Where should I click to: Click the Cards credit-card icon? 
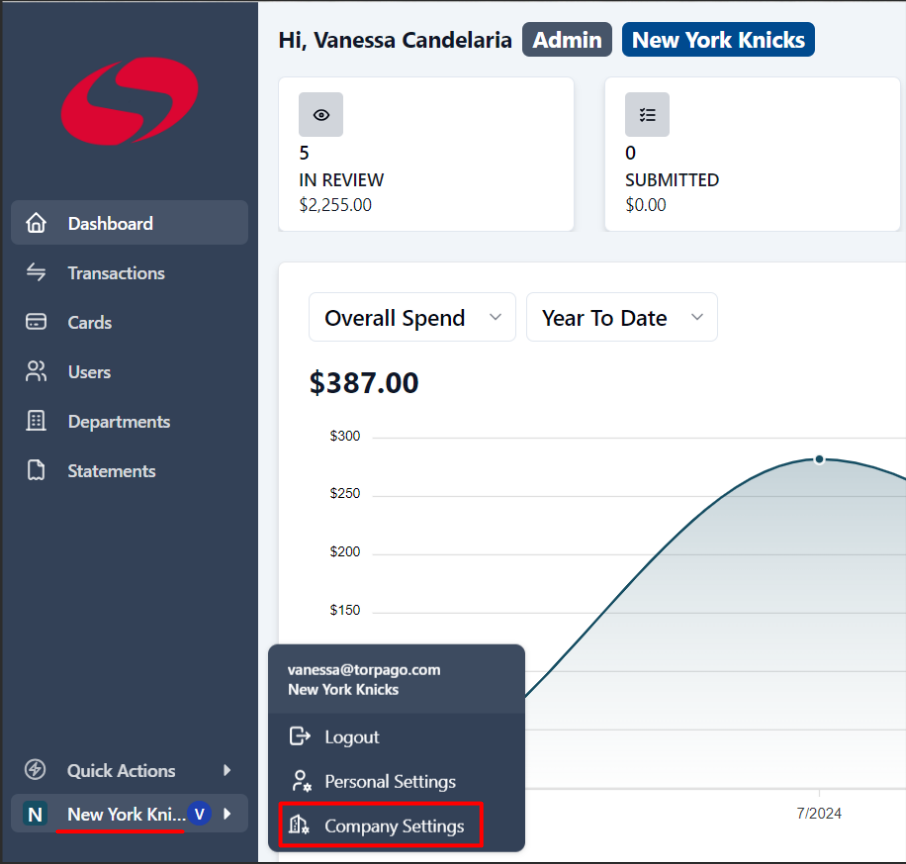coord(36,322)
